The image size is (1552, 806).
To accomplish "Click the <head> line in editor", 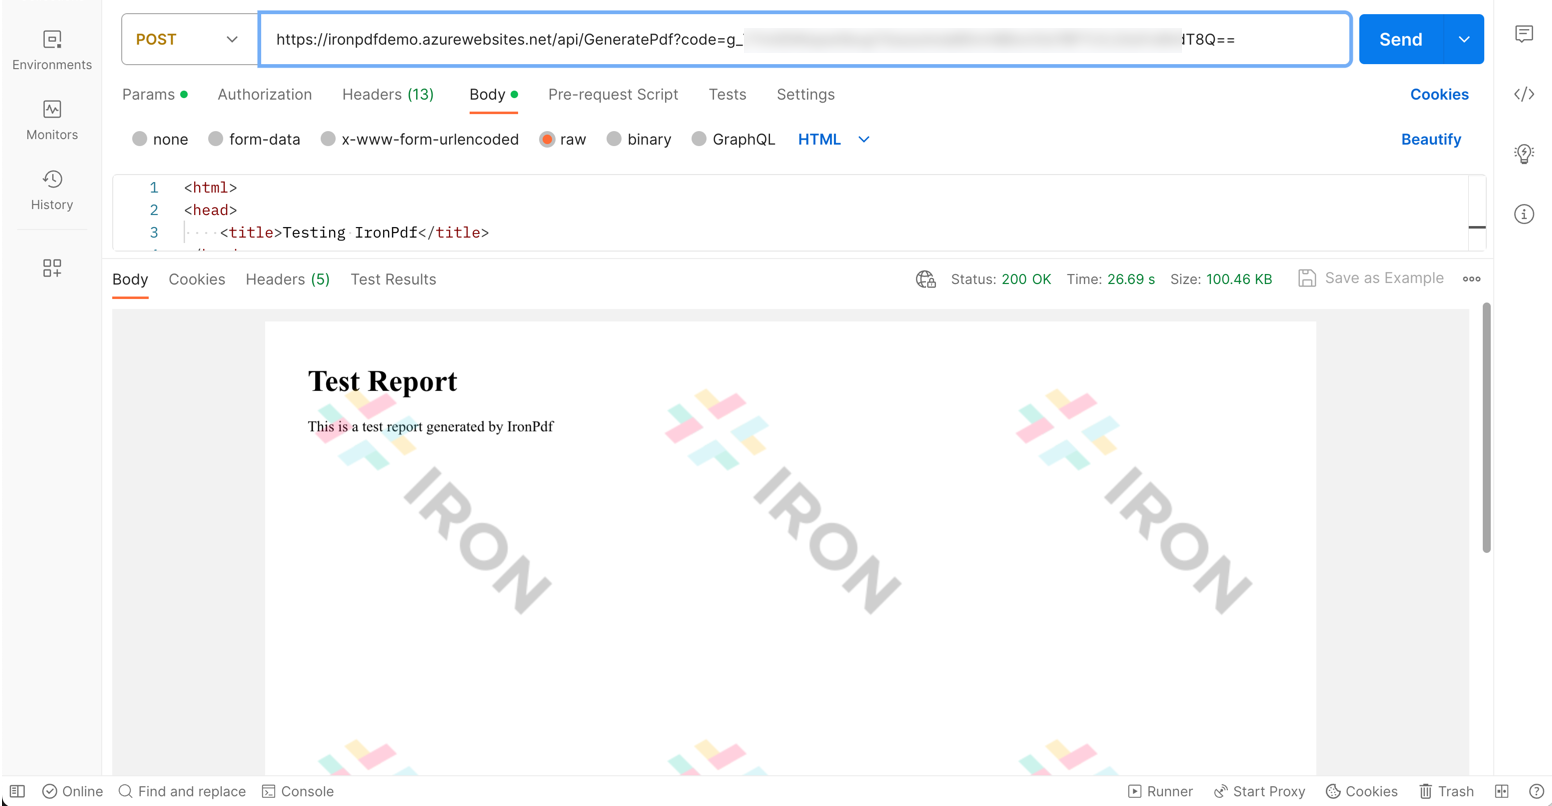I will (210, 210).
